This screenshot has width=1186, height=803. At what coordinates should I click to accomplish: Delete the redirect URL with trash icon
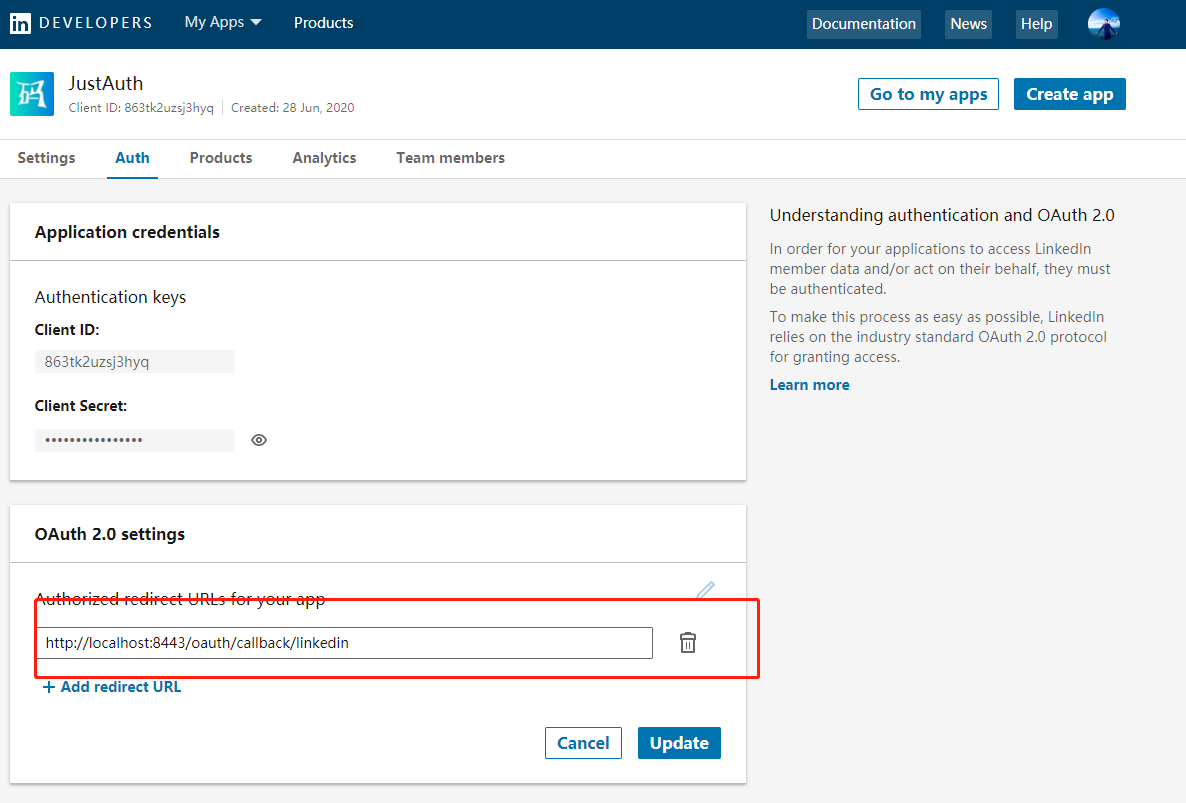point(688,643)
